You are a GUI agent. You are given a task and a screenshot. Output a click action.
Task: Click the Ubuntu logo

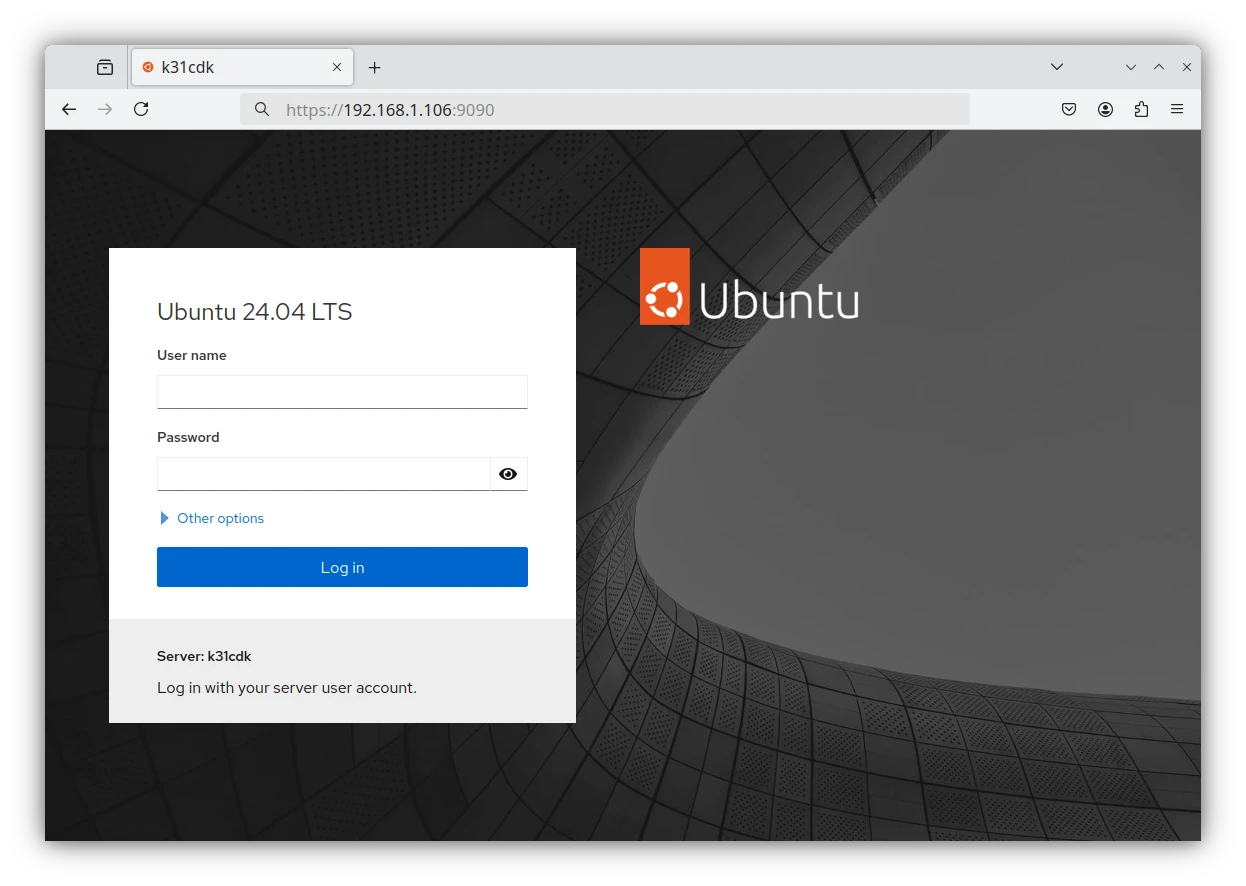pos(749,287)
